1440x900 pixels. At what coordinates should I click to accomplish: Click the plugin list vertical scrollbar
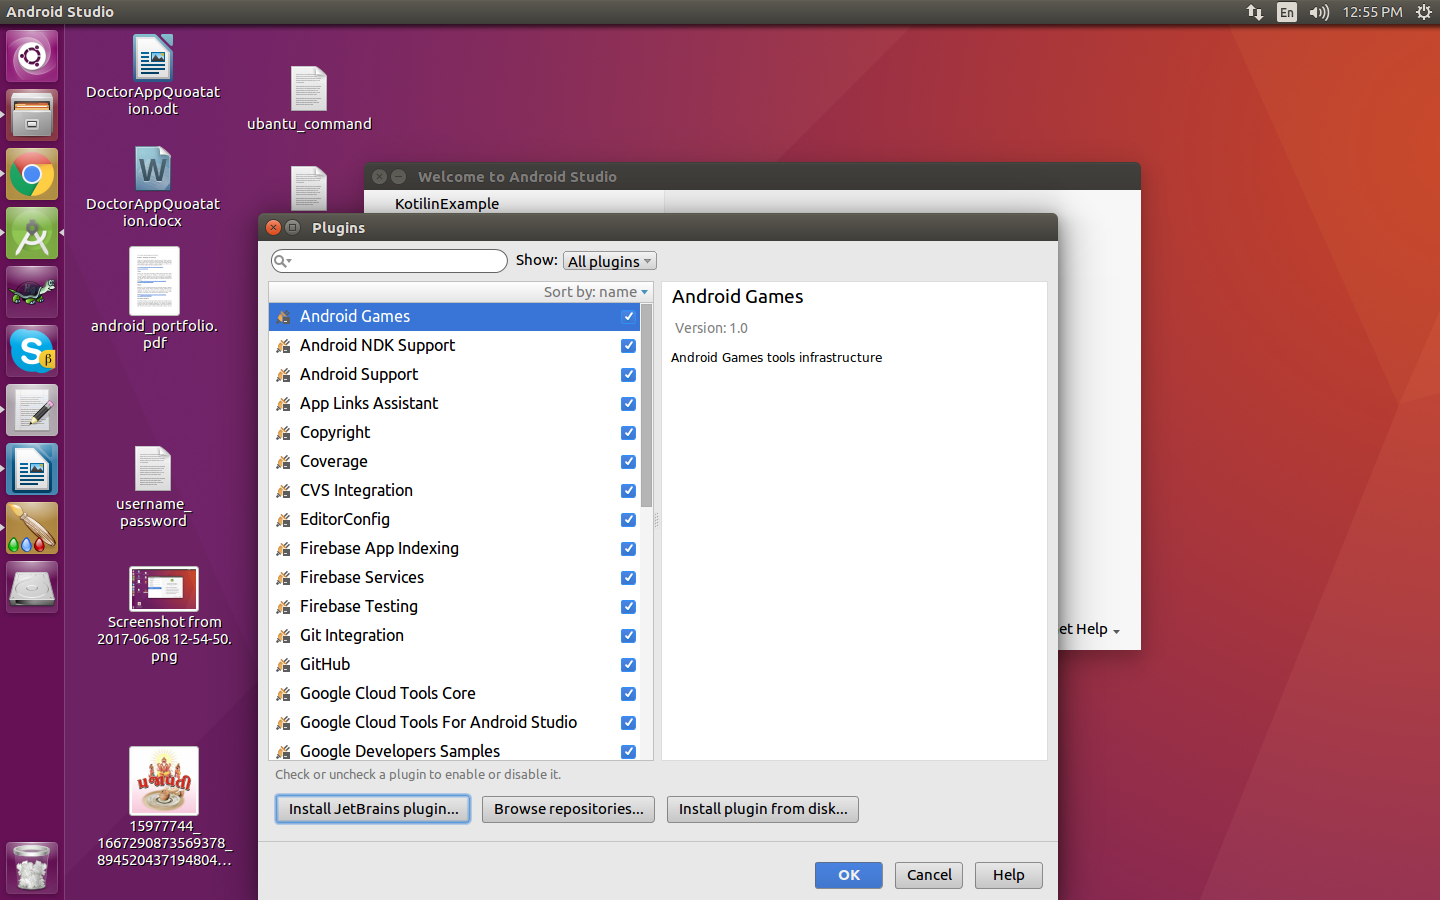click(647, 406)
